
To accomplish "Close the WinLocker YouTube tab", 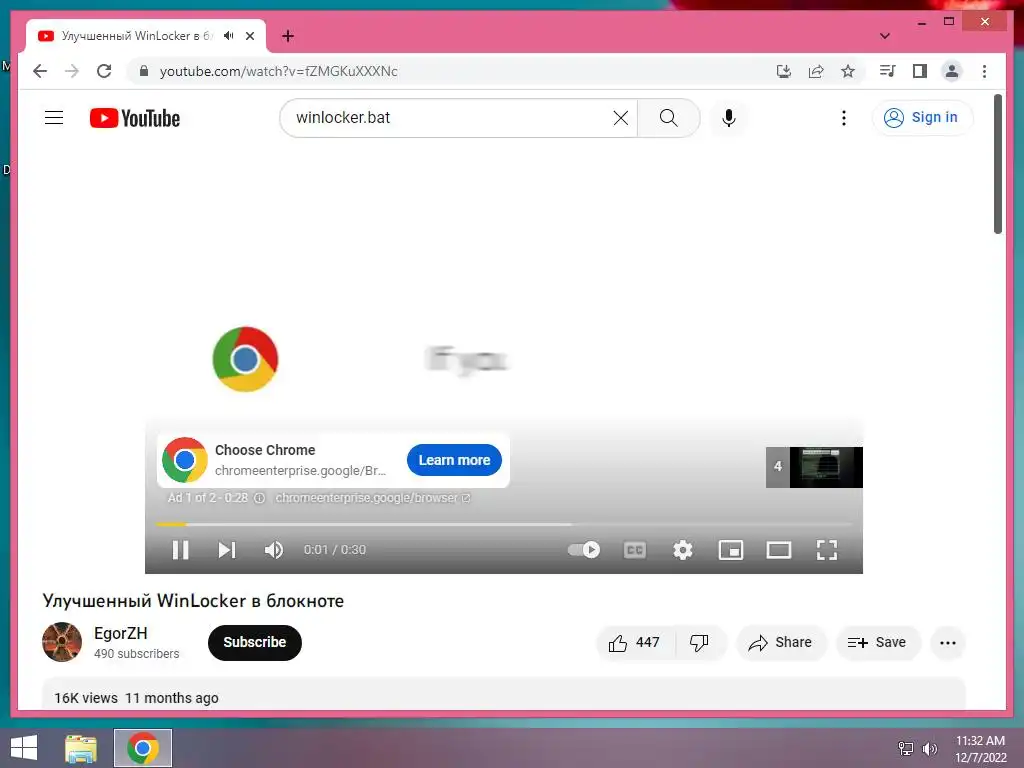I will coord(250,36).
